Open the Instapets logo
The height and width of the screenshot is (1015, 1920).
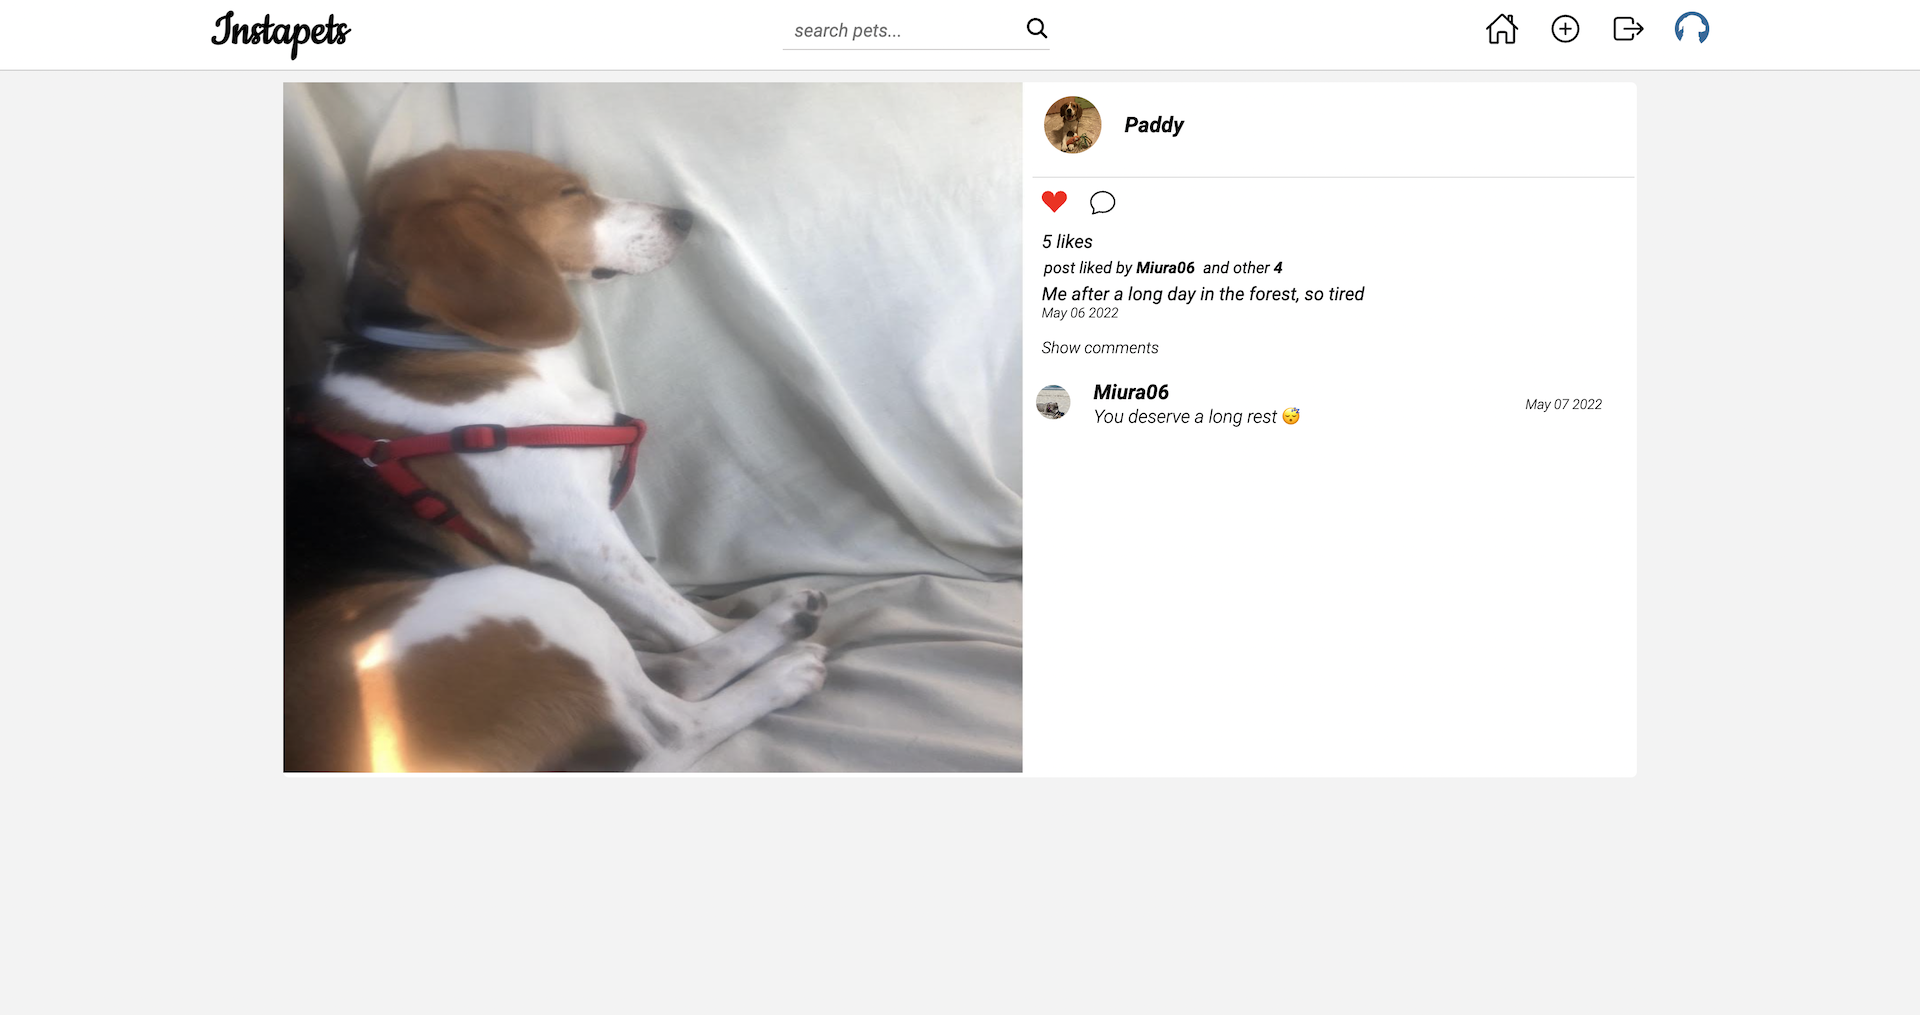[x=281, y=34]
